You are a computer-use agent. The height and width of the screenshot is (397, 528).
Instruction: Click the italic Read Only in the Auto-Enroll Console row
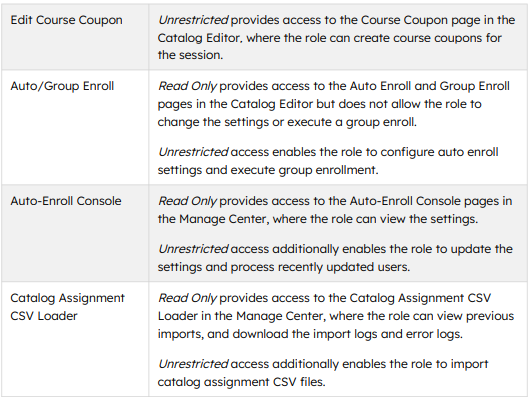point(187,201)
